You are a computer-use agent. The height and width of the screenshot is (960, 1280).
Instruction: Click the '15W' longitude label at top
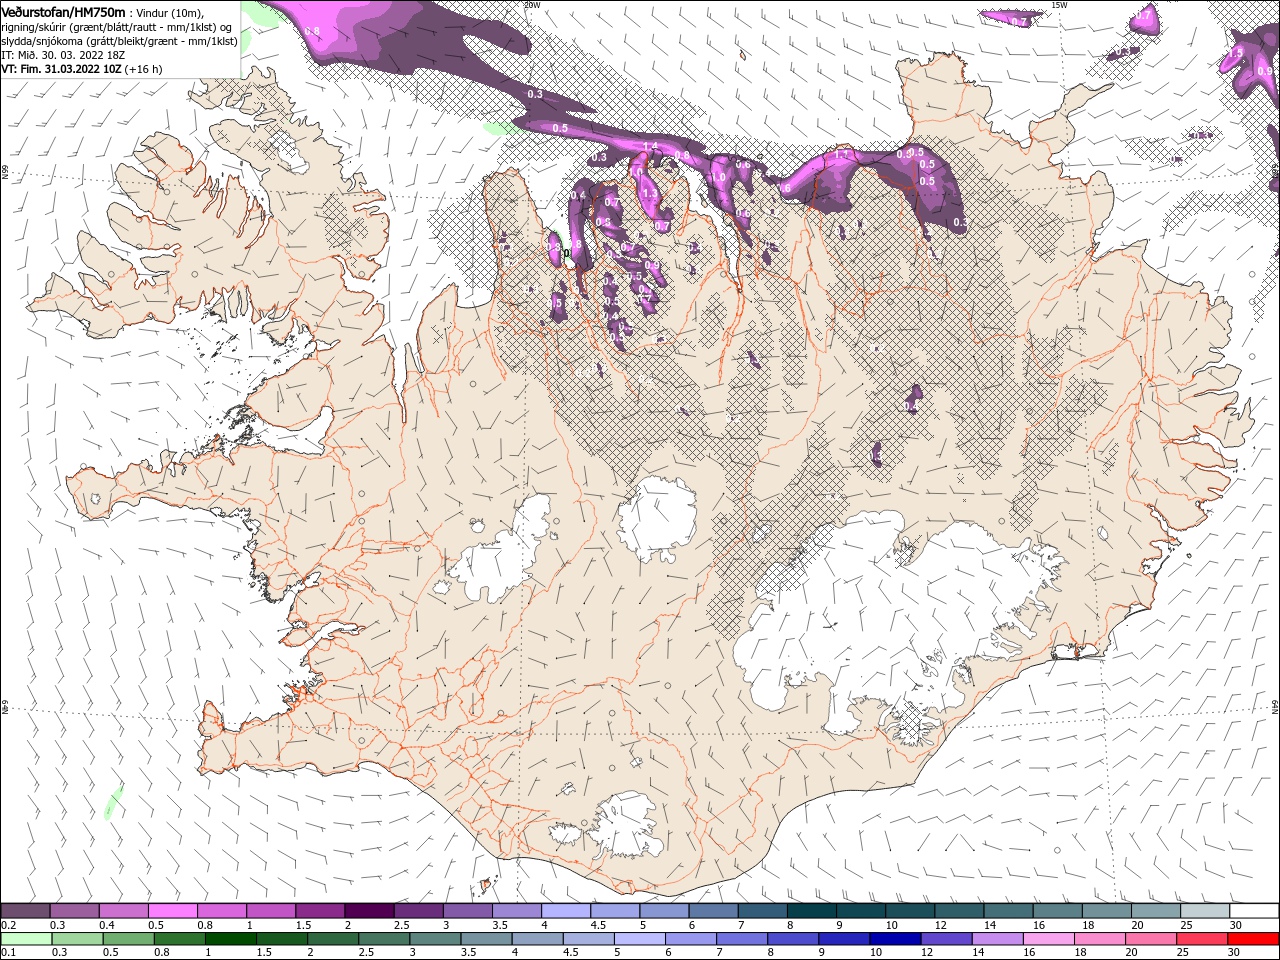point(1060,5)
